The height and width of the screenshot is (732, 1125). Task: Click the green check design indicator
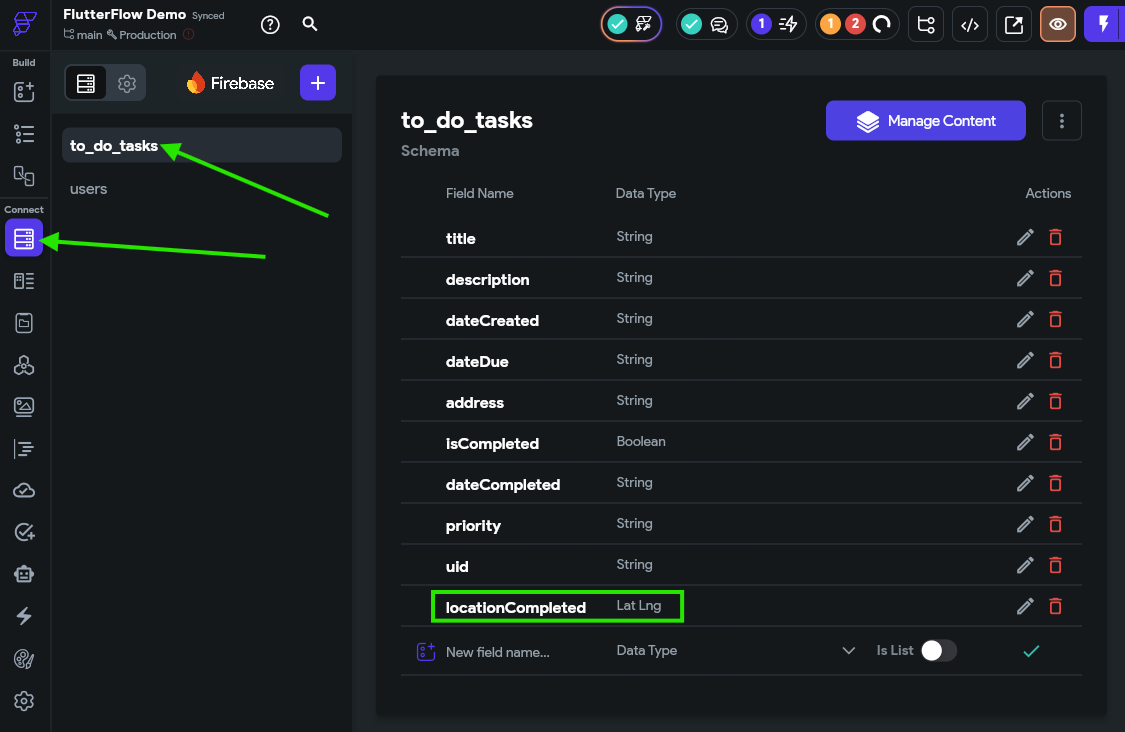[631, 24]
